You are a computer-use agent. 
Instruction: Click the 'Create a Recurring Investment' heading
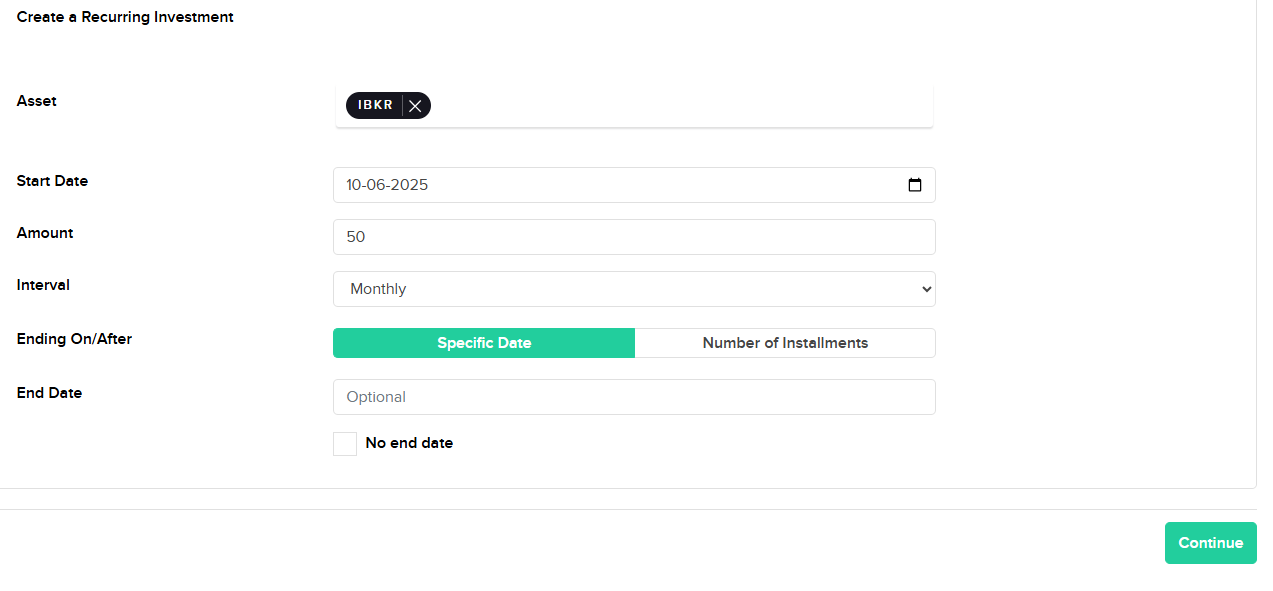(x=125, y=17)
